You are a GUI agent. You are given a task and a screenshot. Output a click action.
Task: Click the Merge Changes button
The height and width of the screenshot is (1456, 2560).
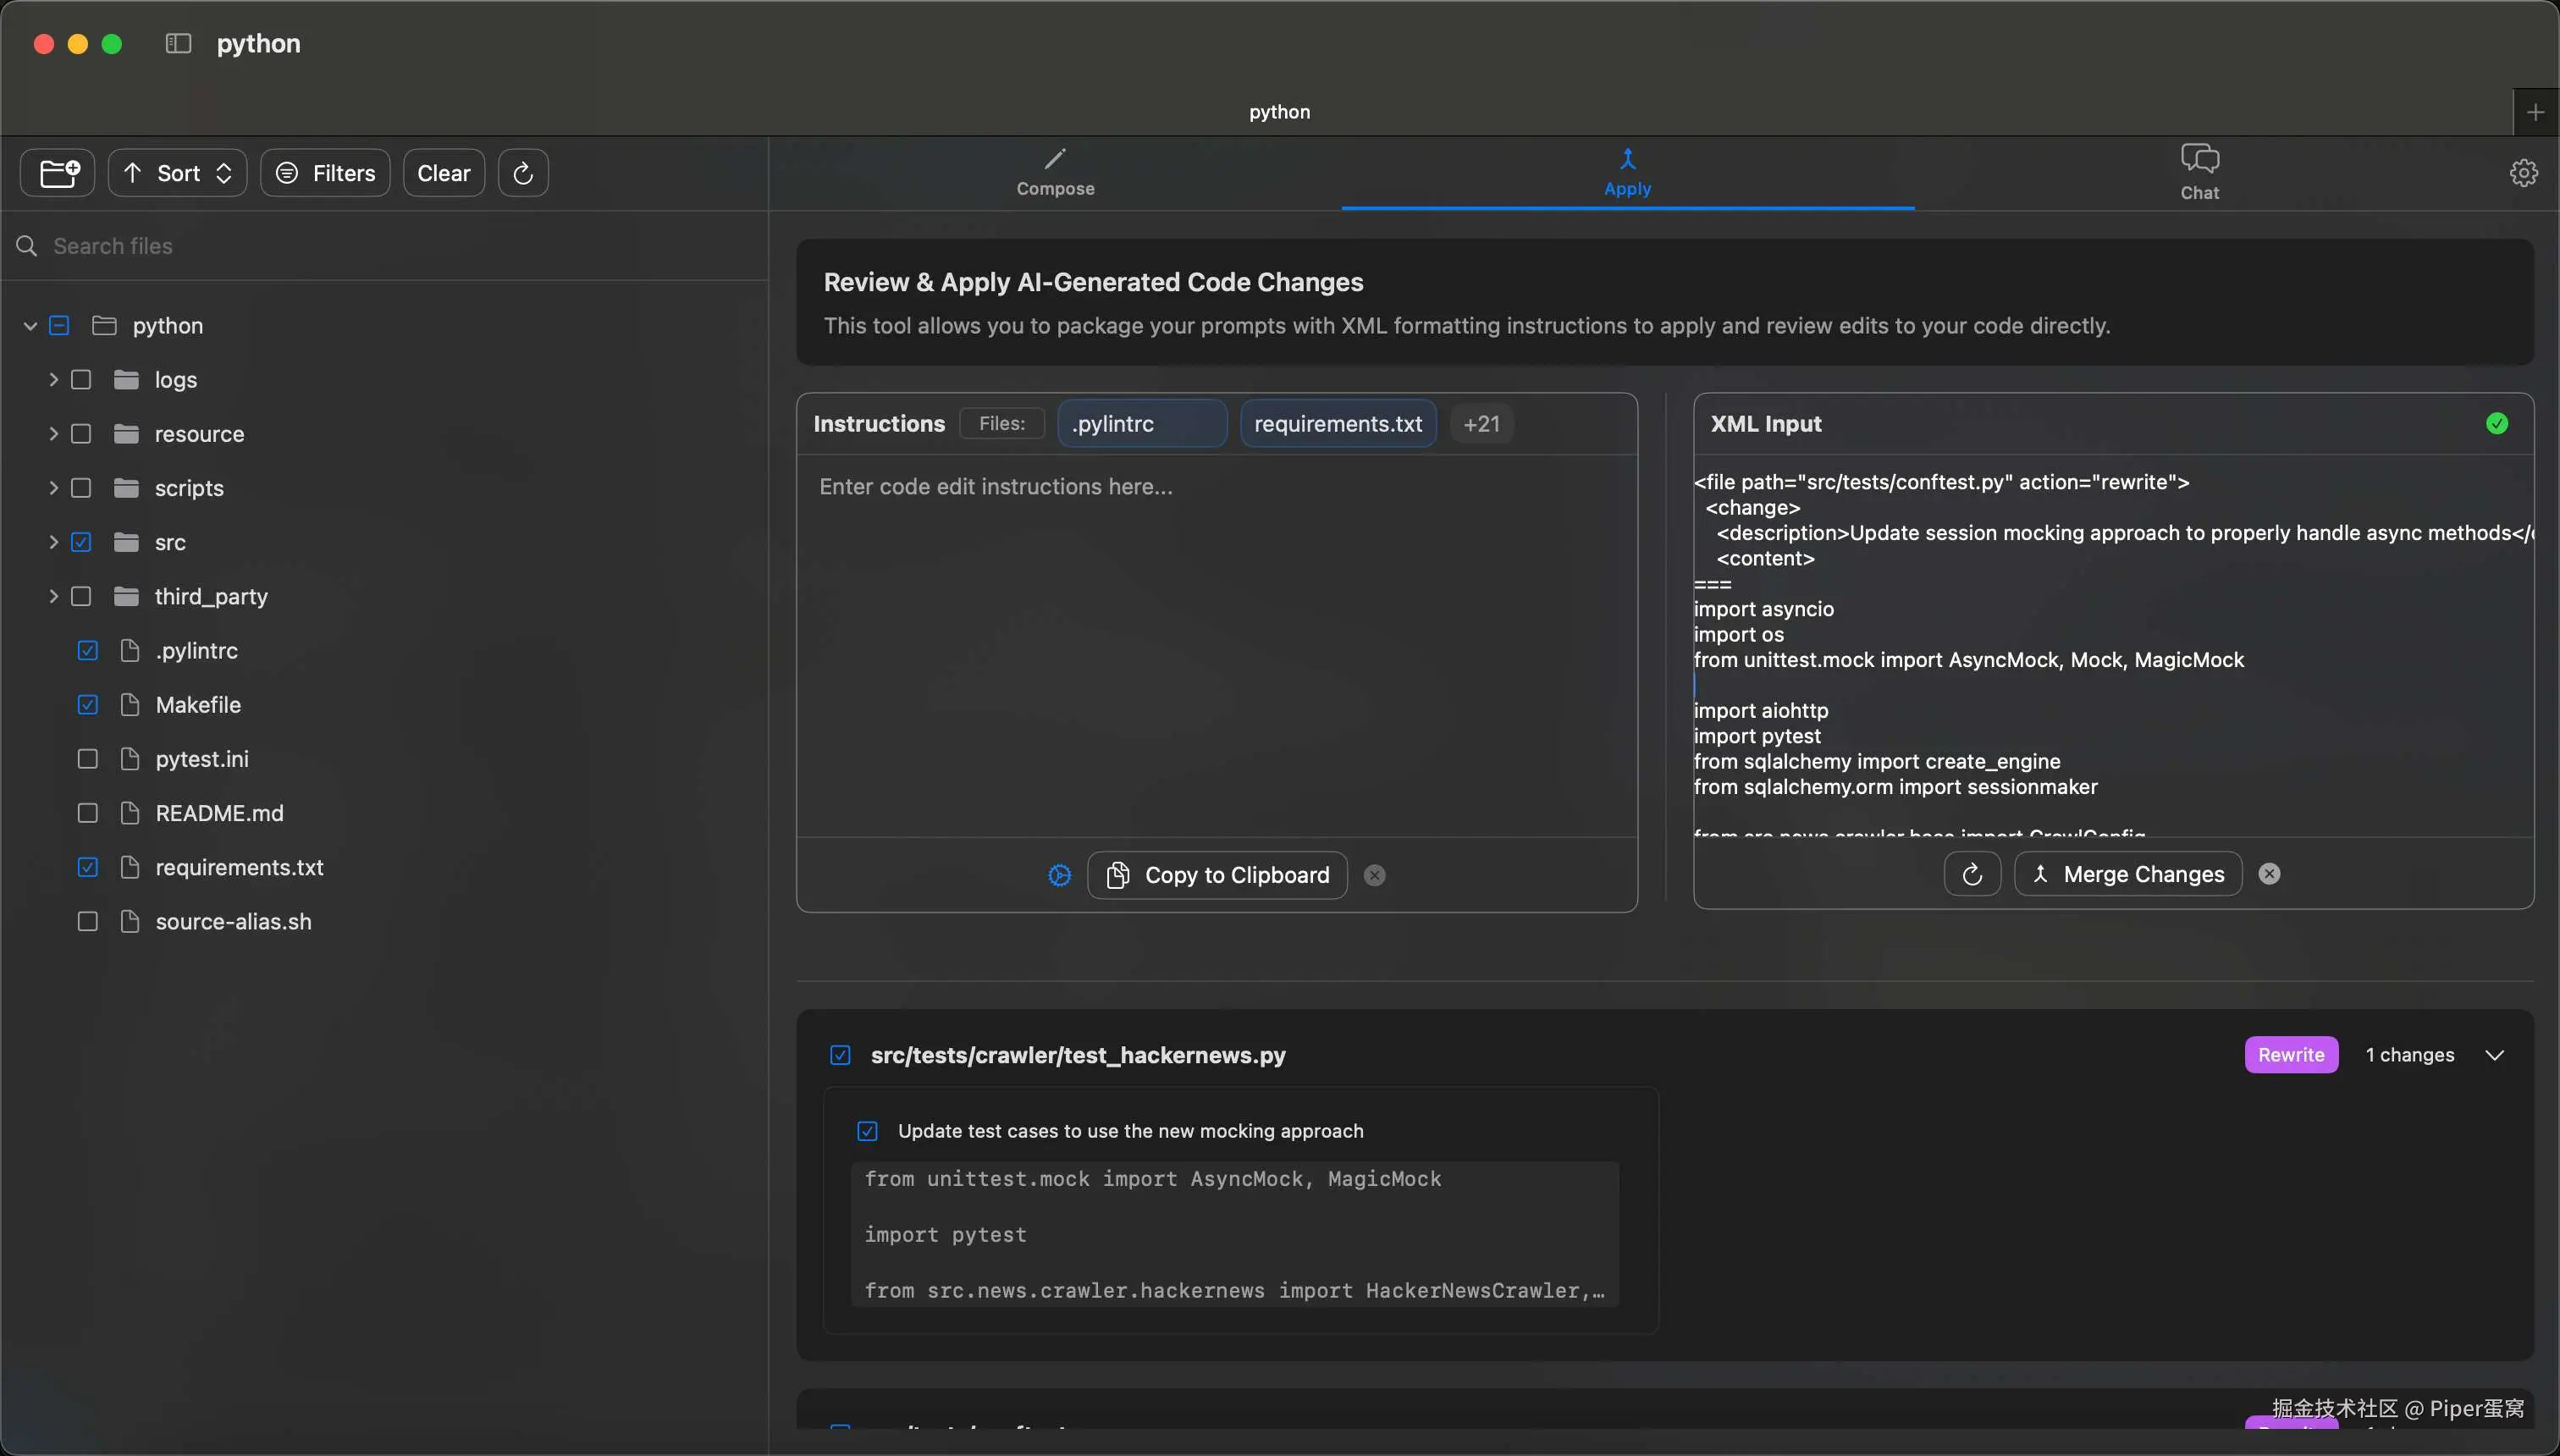point(2128,874)
